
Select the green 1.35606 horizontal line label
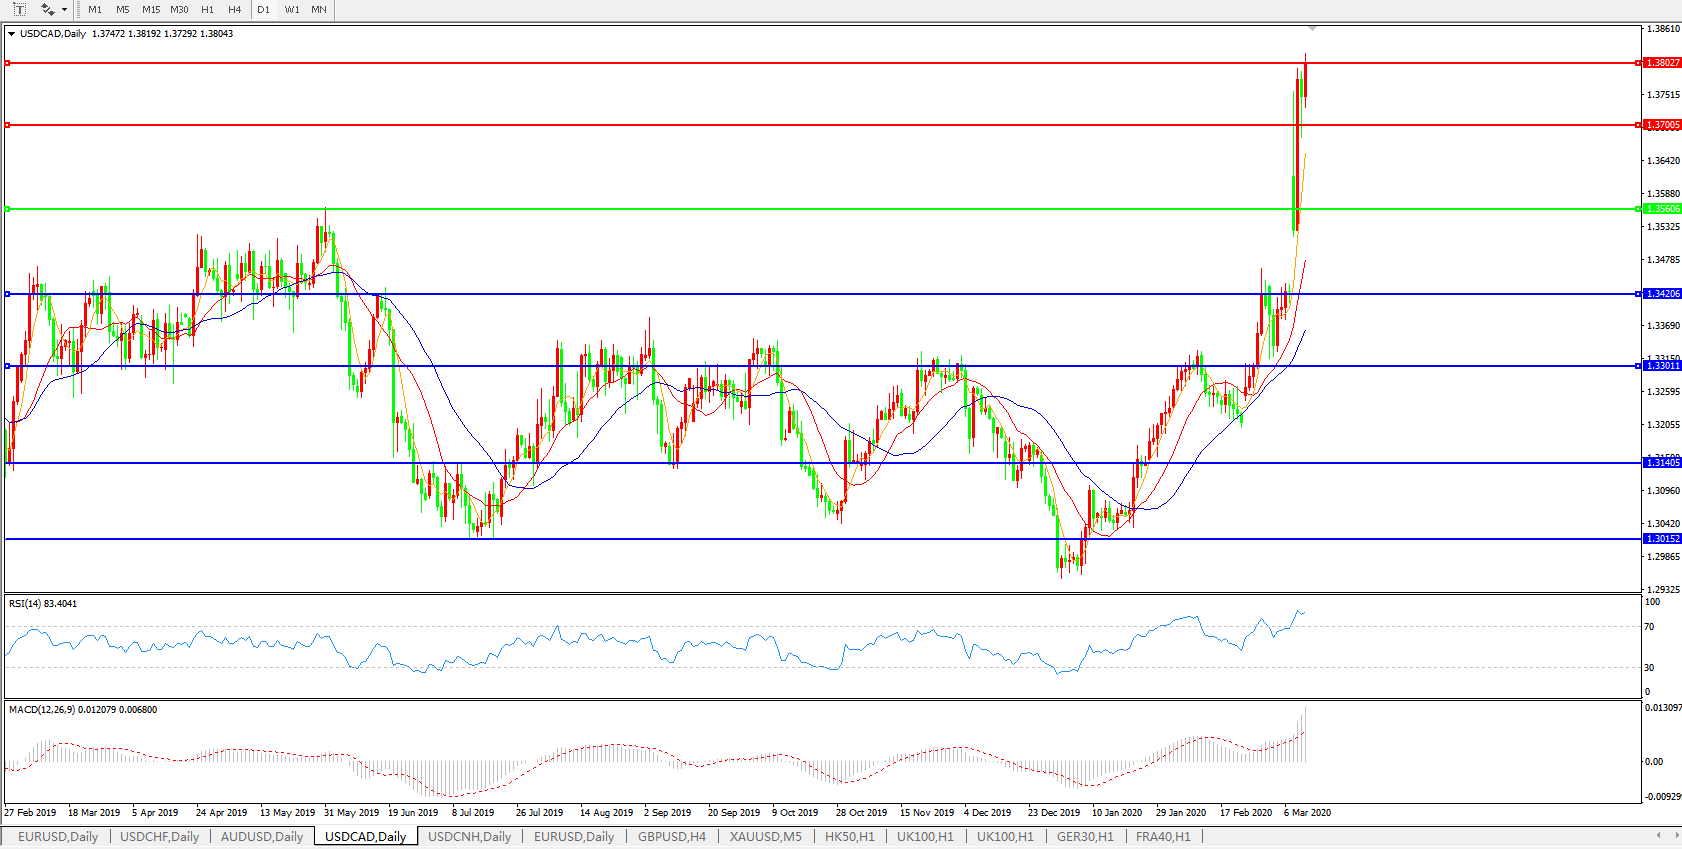(1663, 209)
